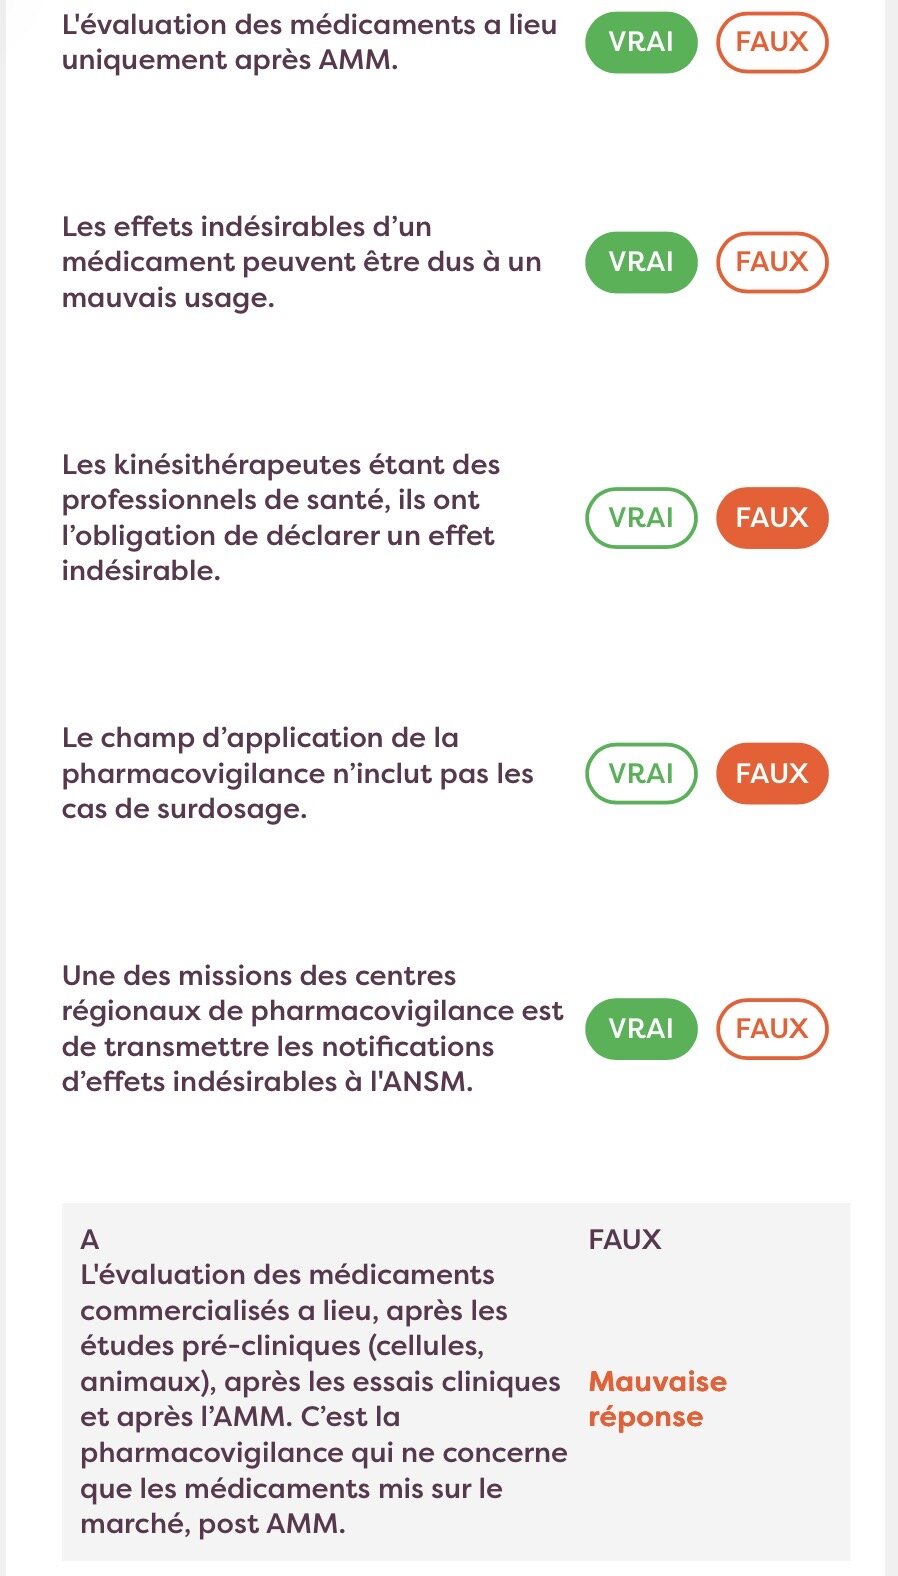
Task: Choose FAUX for side effects from misuse
Action: (771, 262)
